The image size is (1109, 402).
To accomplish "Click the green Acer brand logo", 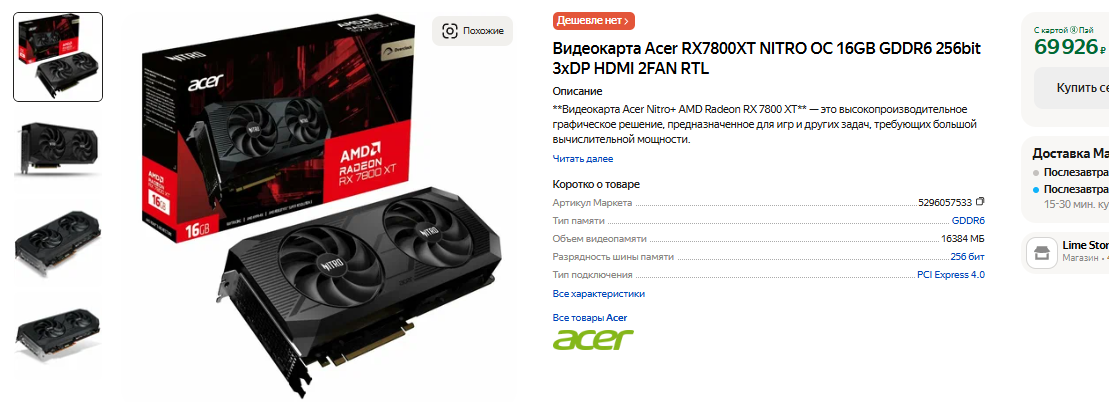I will click(593, 339).
